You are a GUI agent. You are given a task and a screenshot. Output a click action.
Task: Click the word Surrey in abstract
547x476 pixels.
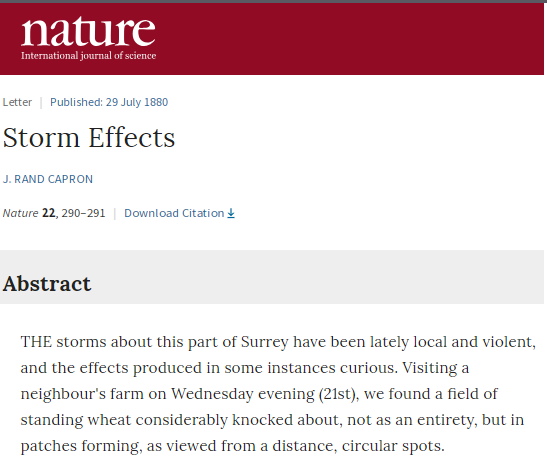pyautogui.click(x=264, y=342)
